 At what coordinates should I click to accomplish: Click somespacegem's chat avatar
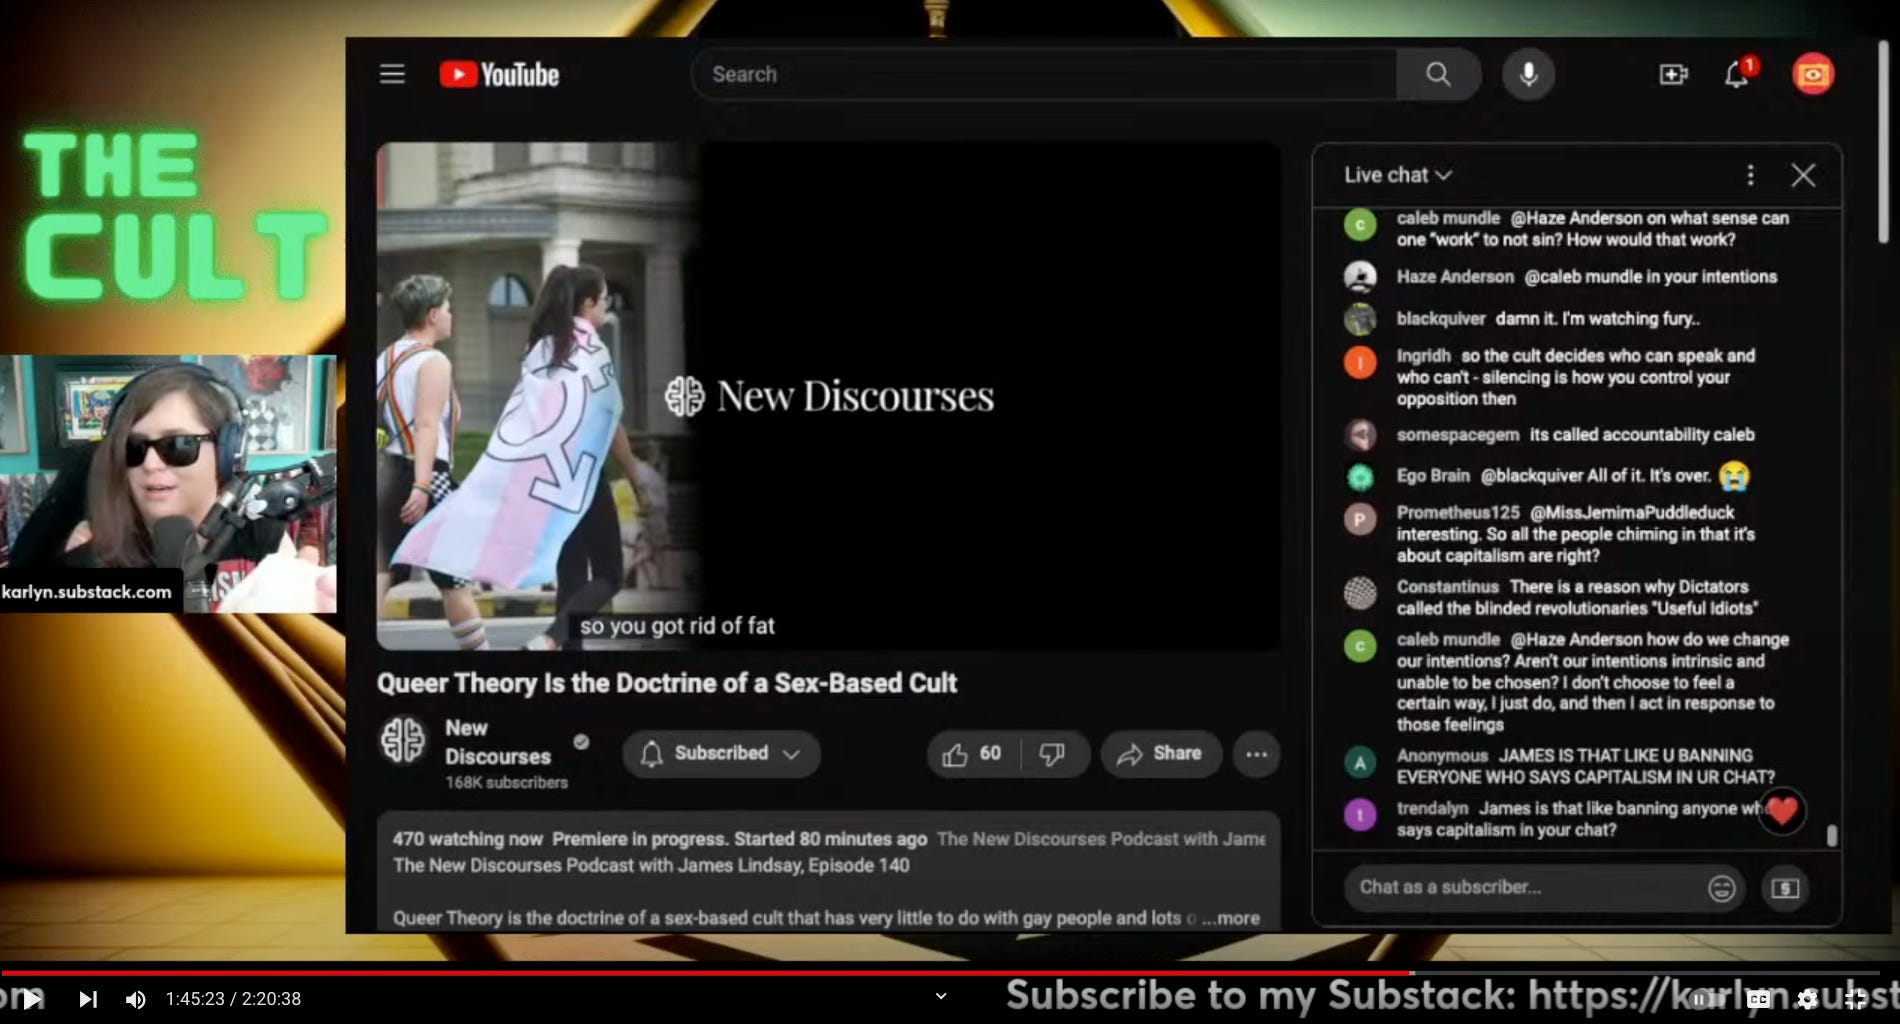pos(1360,435)
